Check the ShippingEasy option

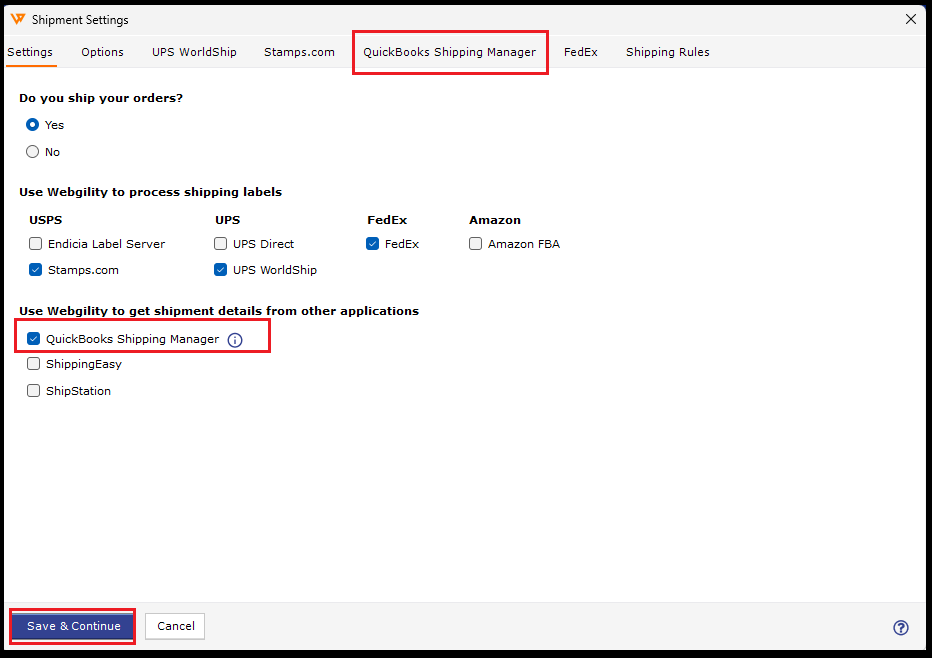click(34, 364)
